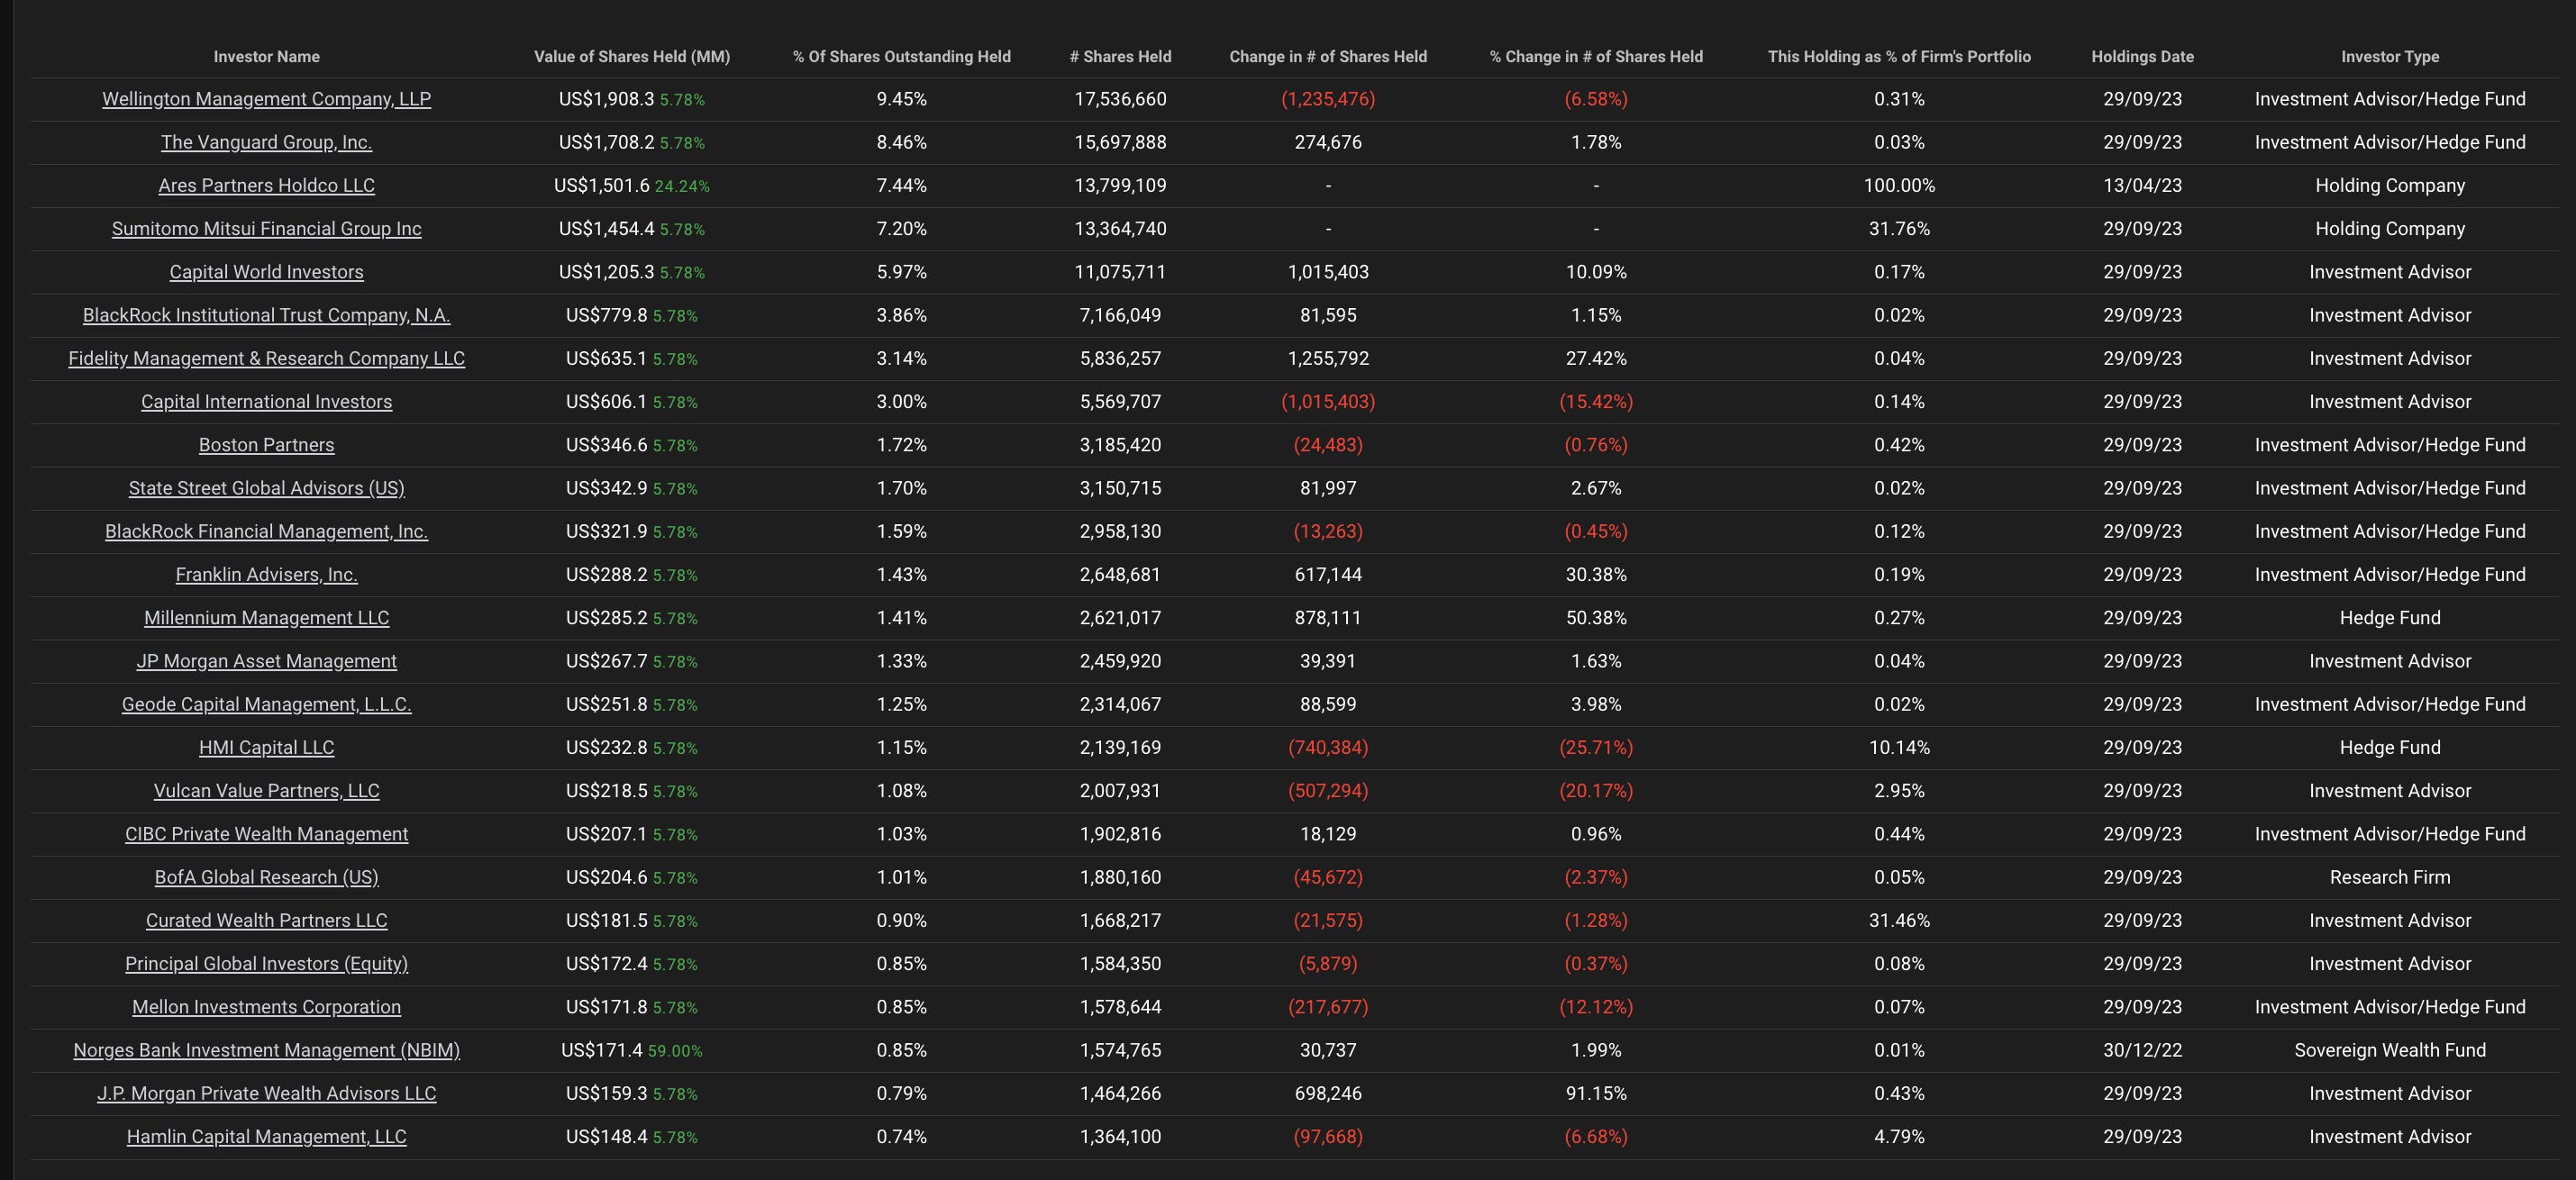Image resolution: width=2576 pixels, height=1180 pixels.
Task: Click Value of Shares Held (MM) header
Action: coord(632,57)
